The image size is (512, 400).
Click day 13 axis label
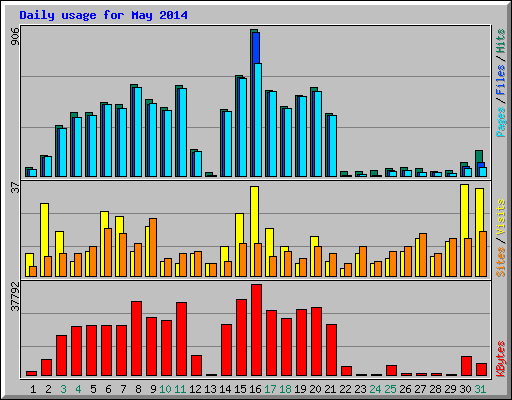pos(210,389)
